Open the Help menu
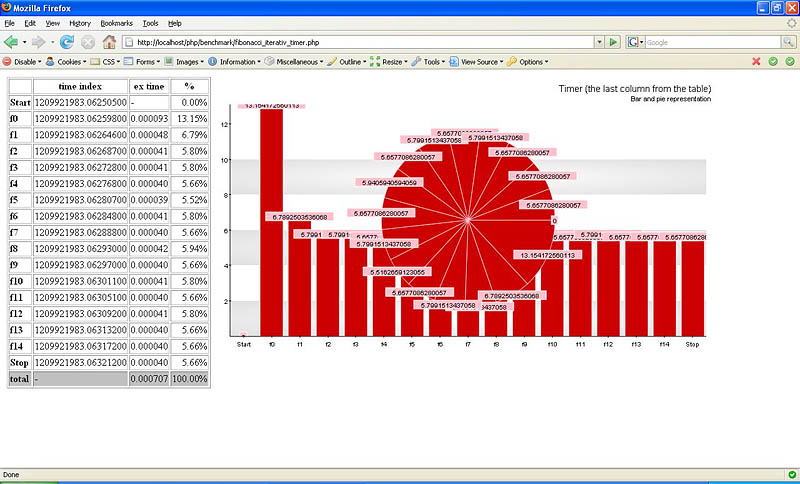Image resolution: width=800 pixels, height=484 pixels. pos(175,23)
